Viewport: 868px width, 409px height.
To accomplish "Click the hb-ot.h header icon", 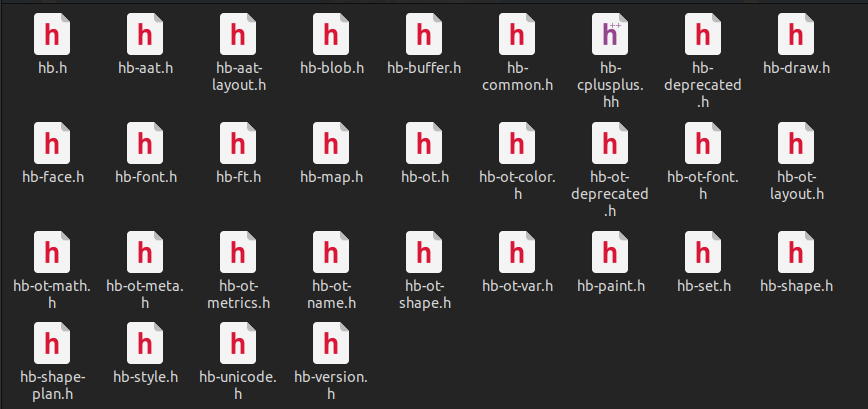I will pos(424,143).
